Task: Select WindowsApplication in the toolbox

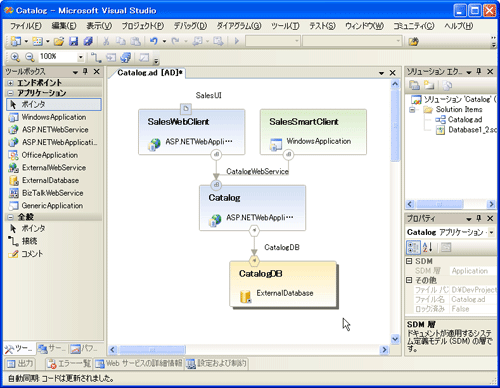Action: [53, 117]
